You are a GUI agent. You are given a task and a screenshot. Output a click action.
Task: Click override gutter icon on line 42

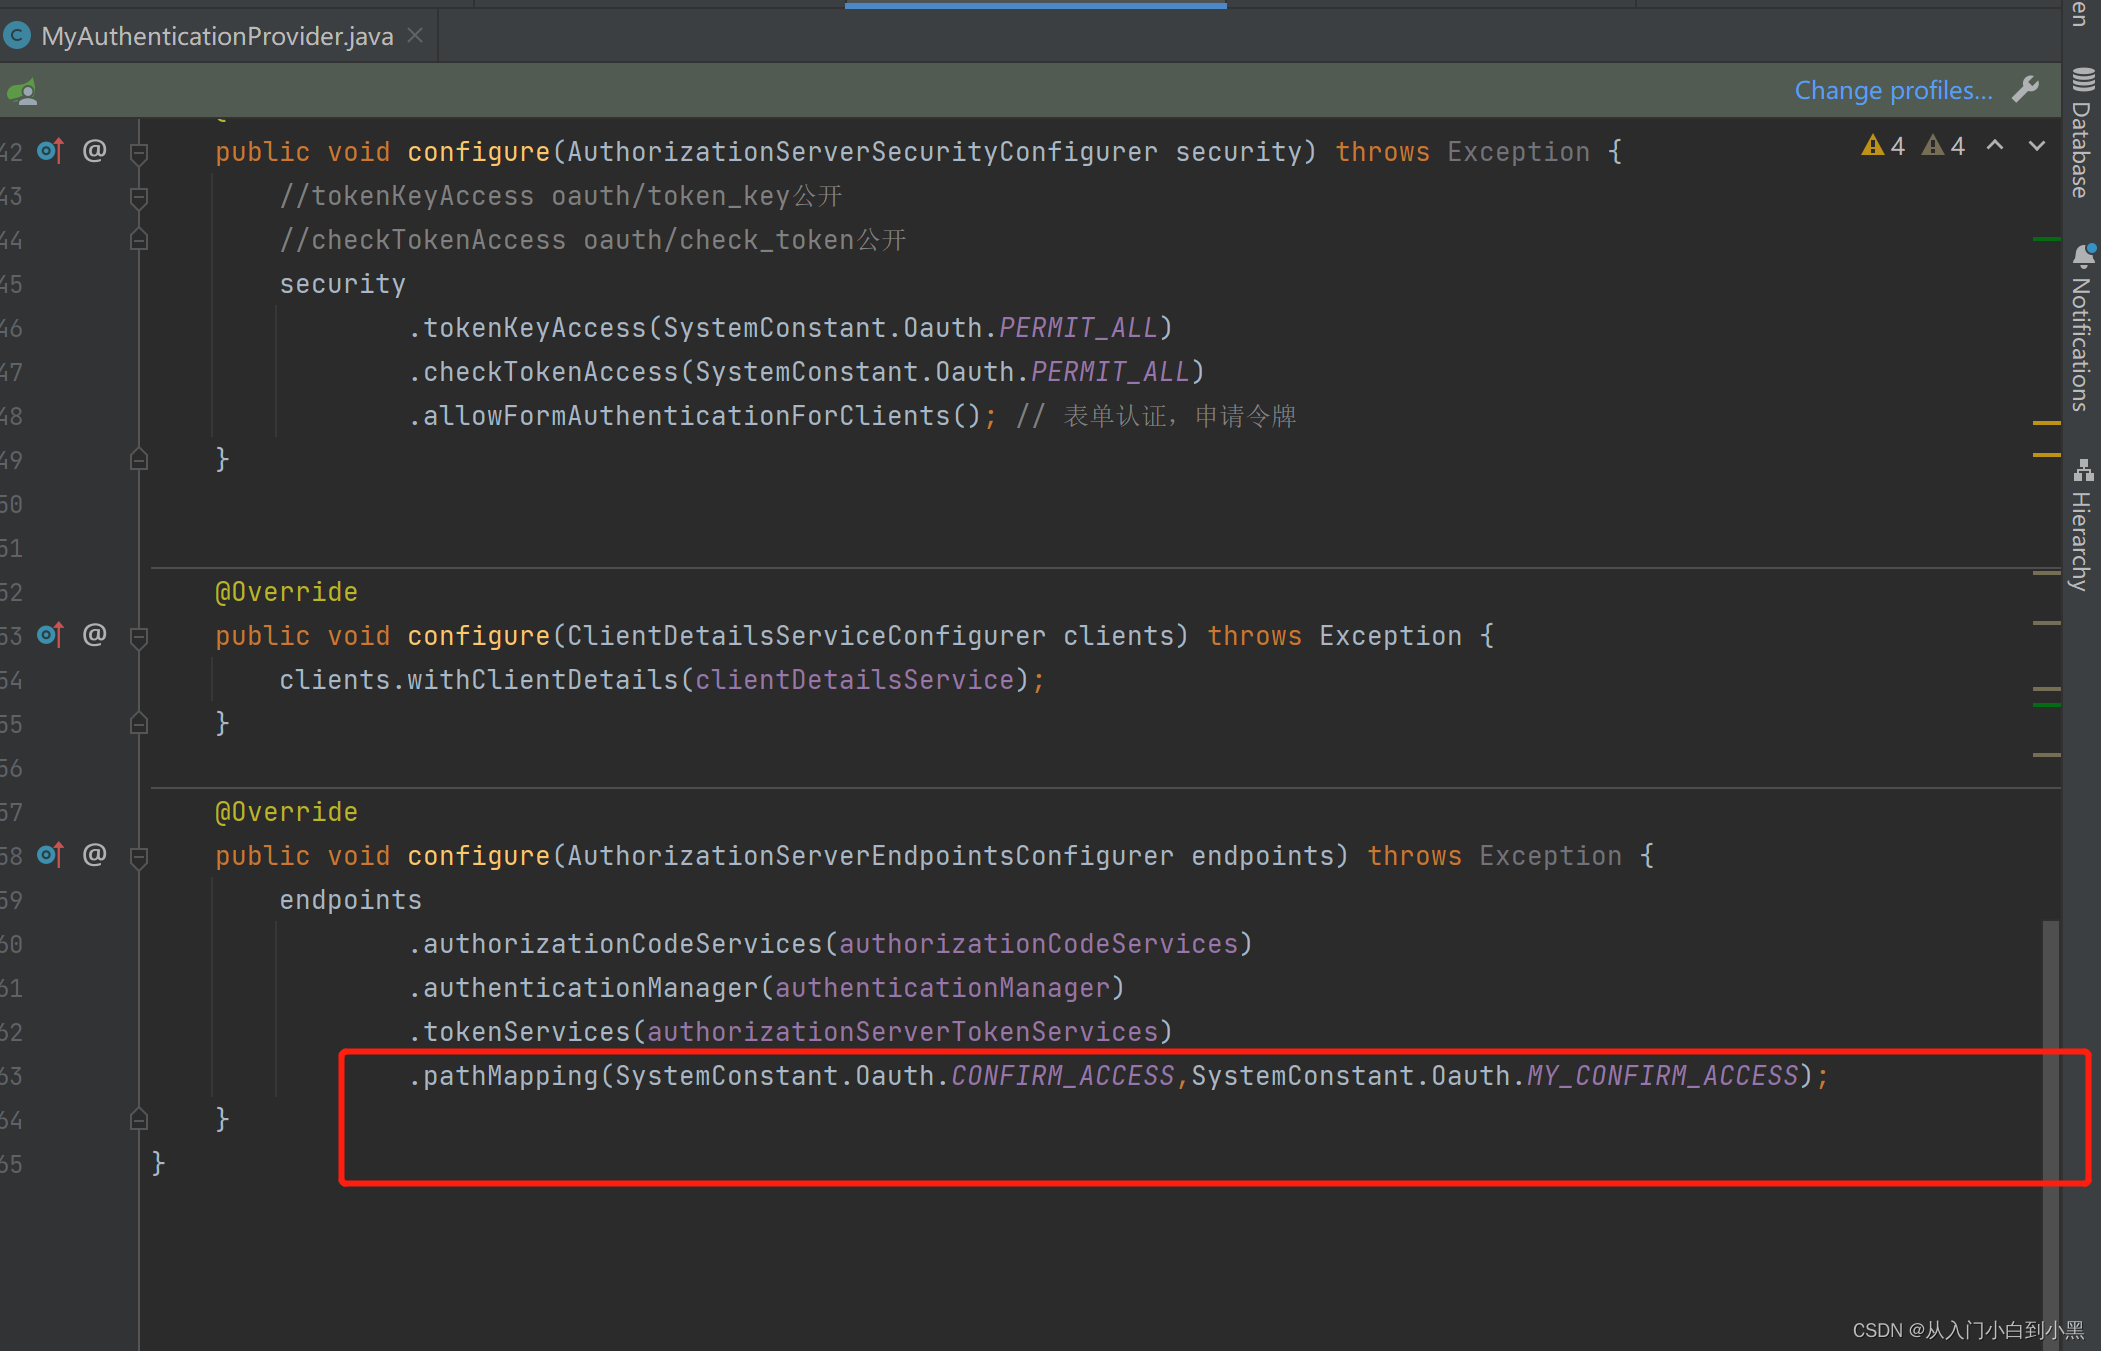coord(50,151)
